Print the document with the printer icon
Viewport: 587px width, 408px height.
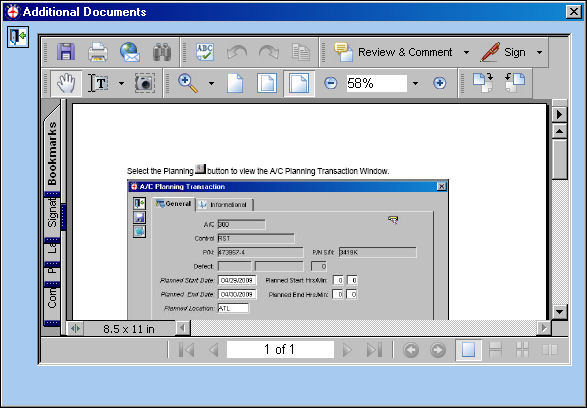tap(98, 52)
